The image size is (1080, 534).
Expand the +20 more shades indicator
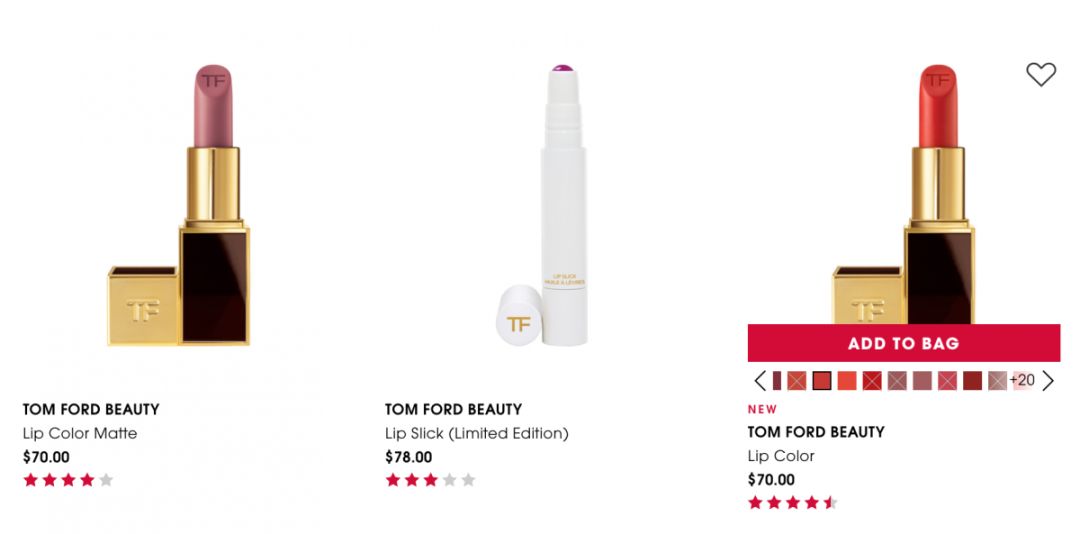point(1022,381)
